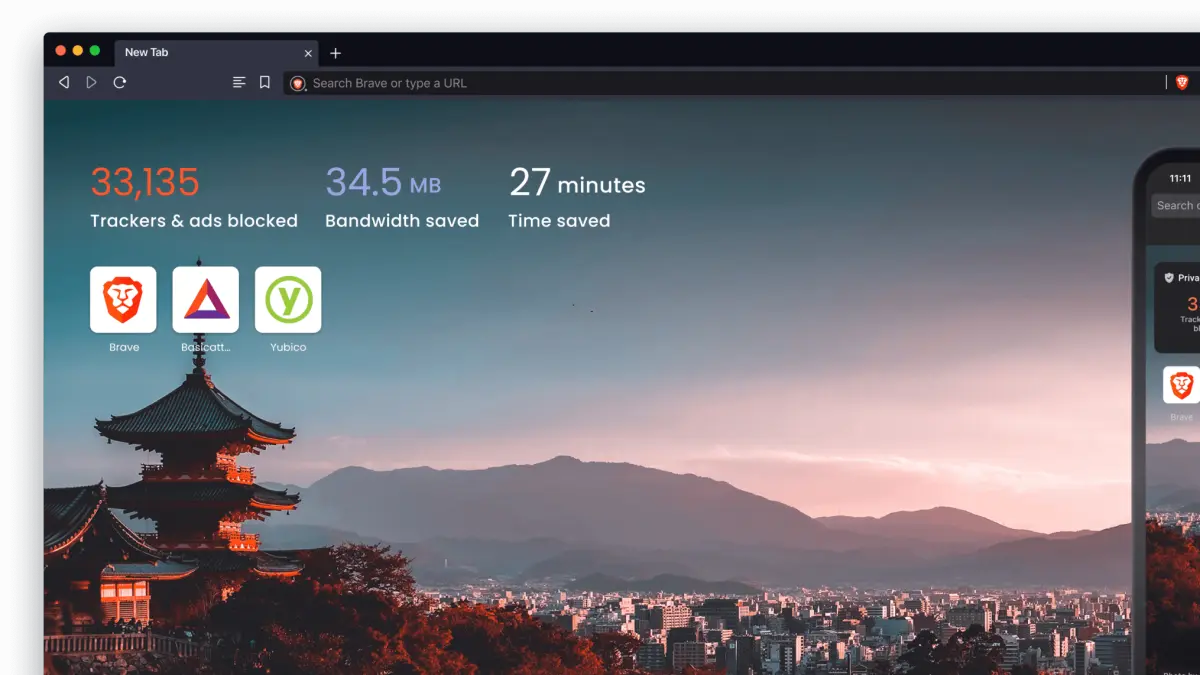Open Brave Shields lion icon at toolbar right
This screenshot has width=1200, height=675.
point(1182,83)
